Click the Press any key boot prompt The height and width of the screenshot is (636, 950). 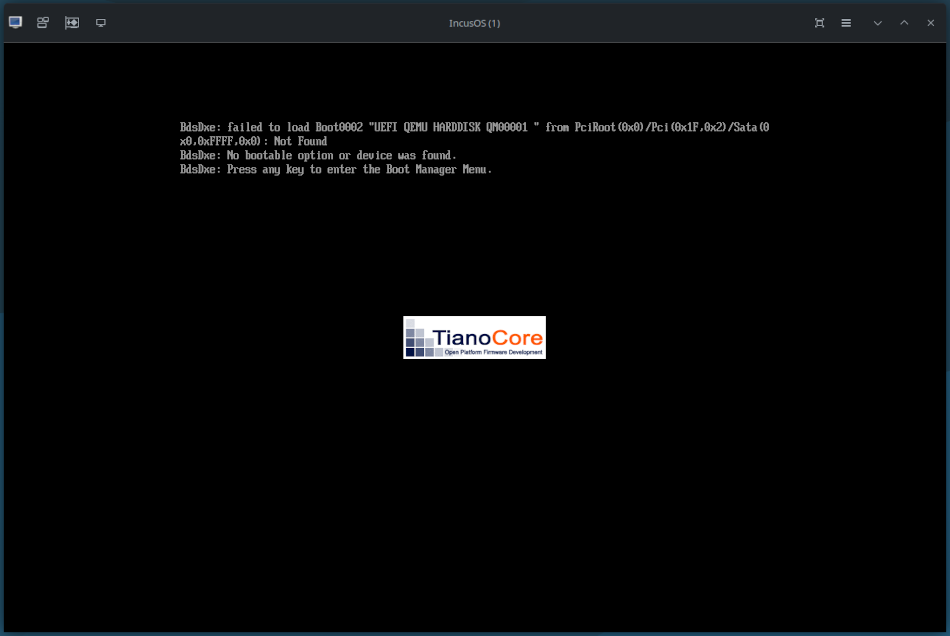coord(335,169)
